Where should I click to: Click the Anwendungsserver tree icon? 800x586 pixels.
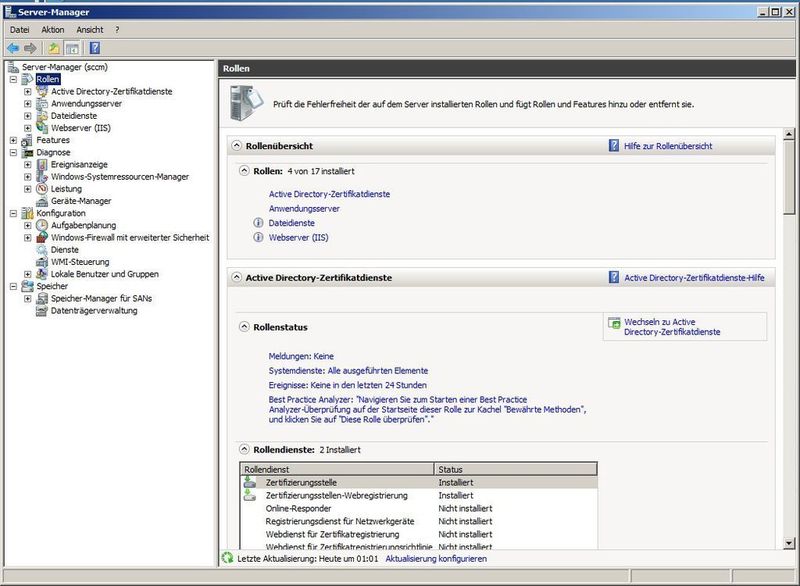tap(42, 104)
